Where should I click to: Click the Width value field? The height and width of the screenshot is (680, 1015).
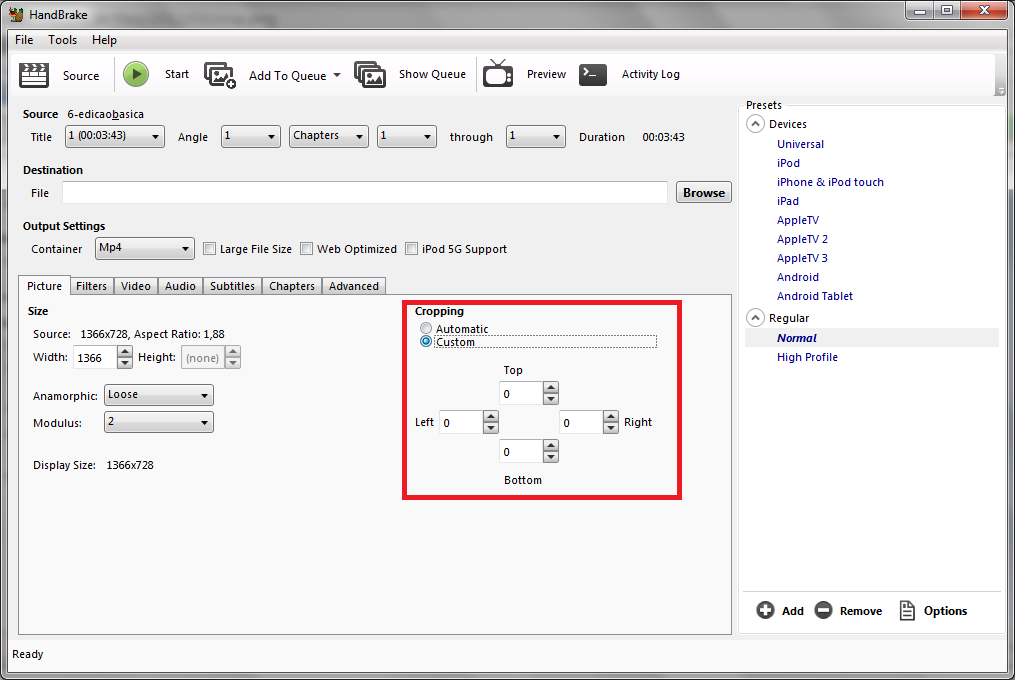(x=95, y=357)
